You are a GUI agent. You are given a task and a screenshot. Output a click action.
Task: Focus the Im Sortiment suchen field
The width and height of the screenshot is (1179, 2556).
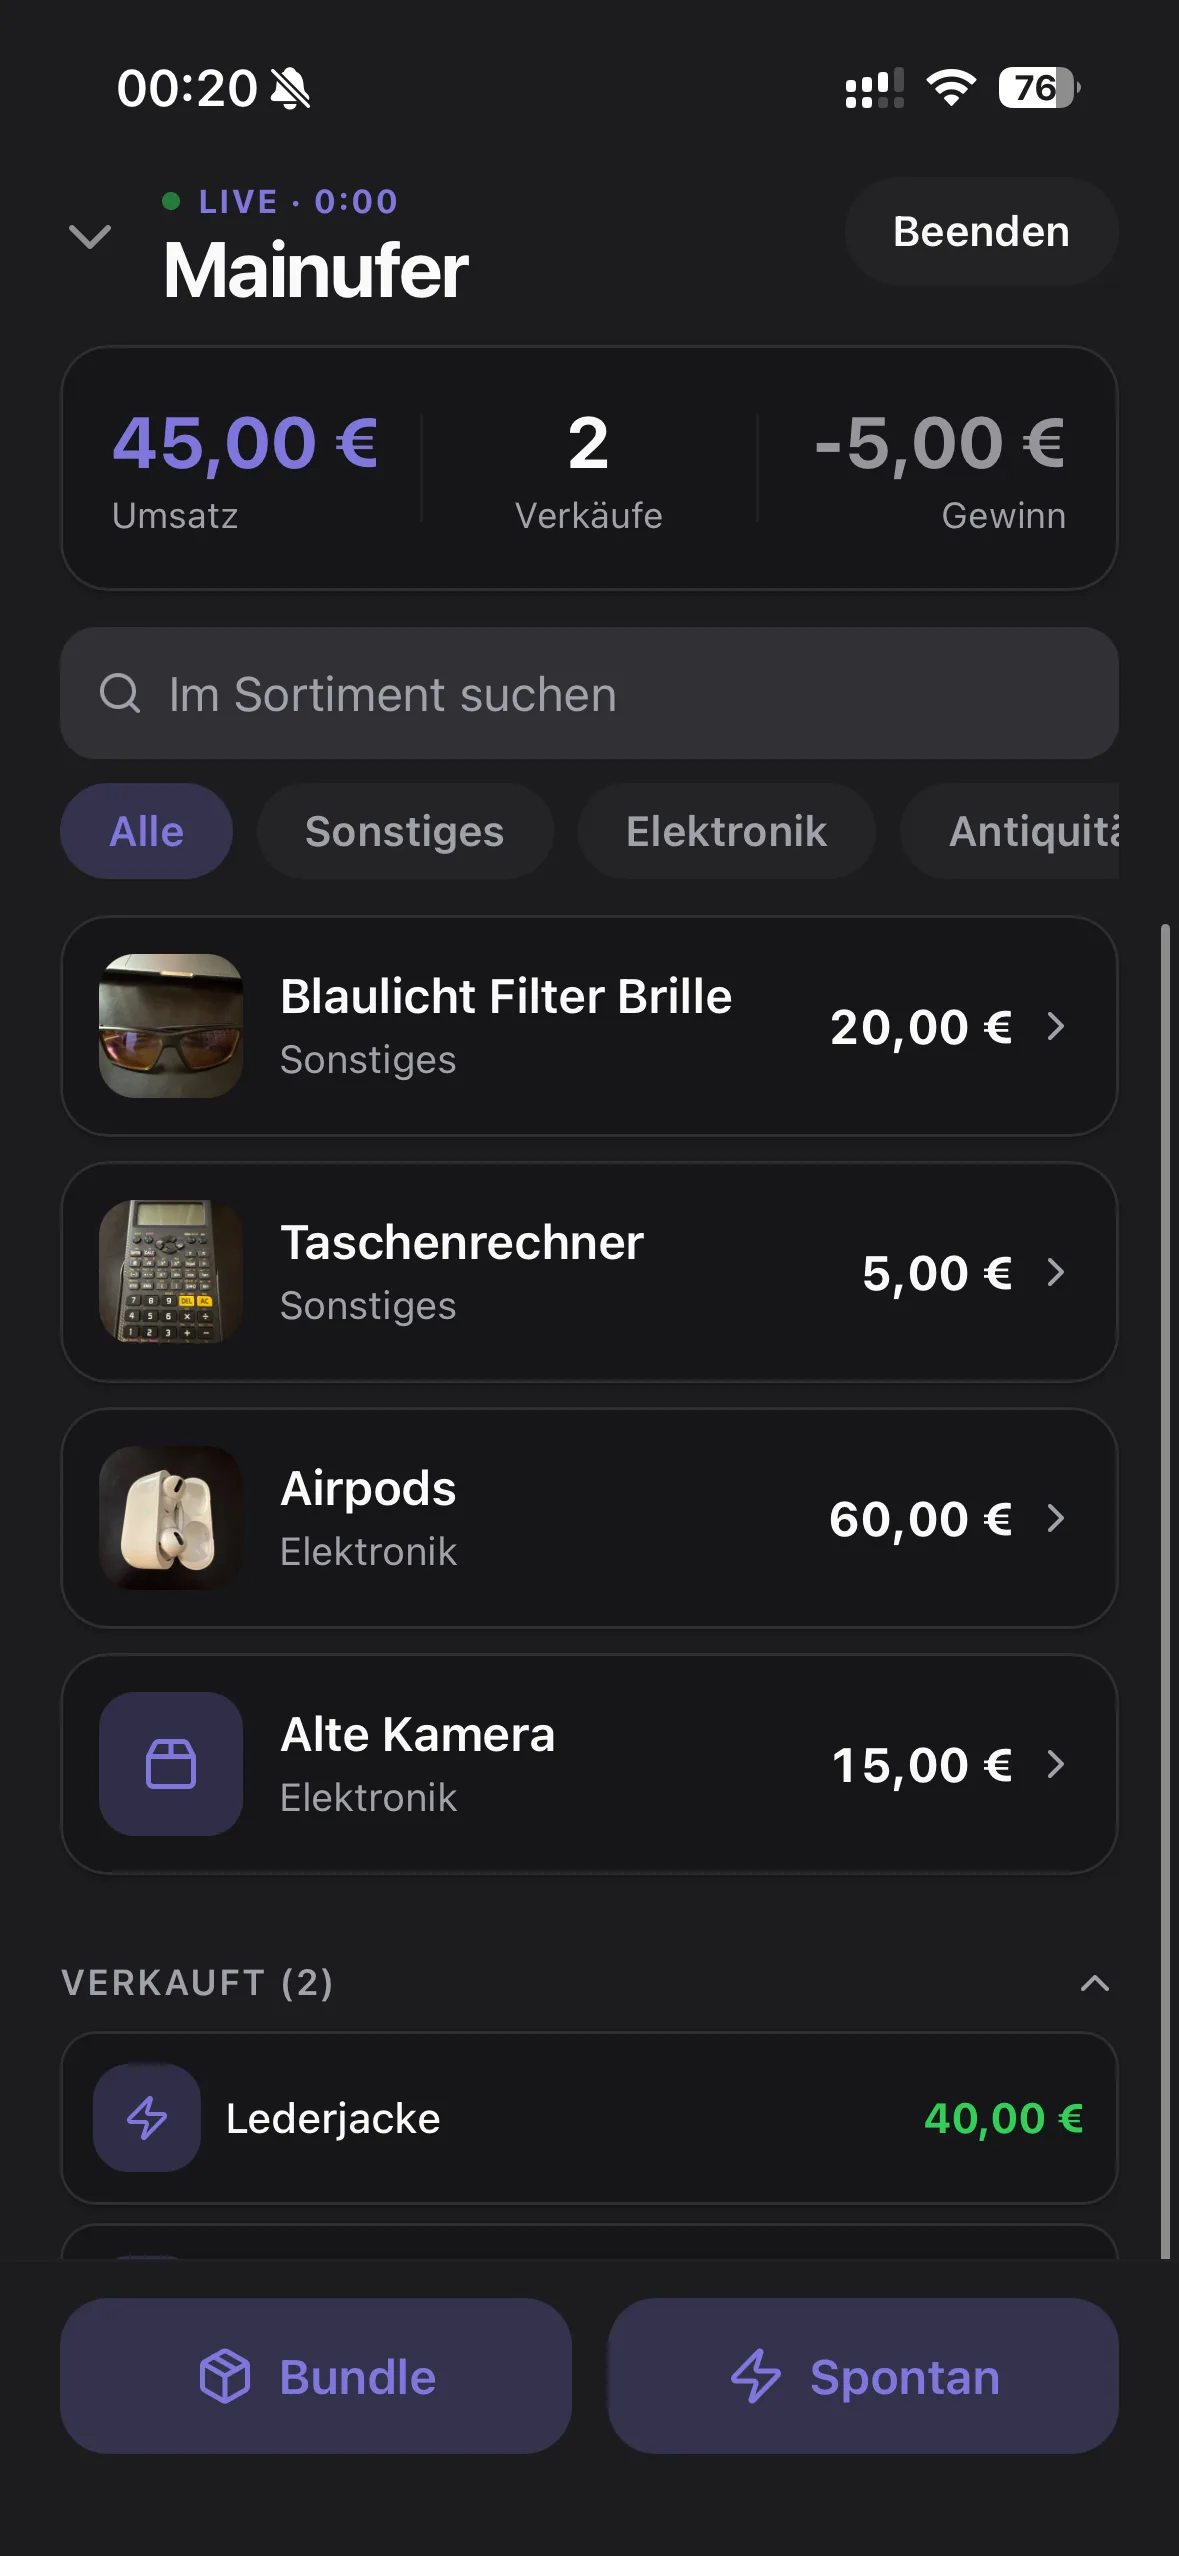589,693
